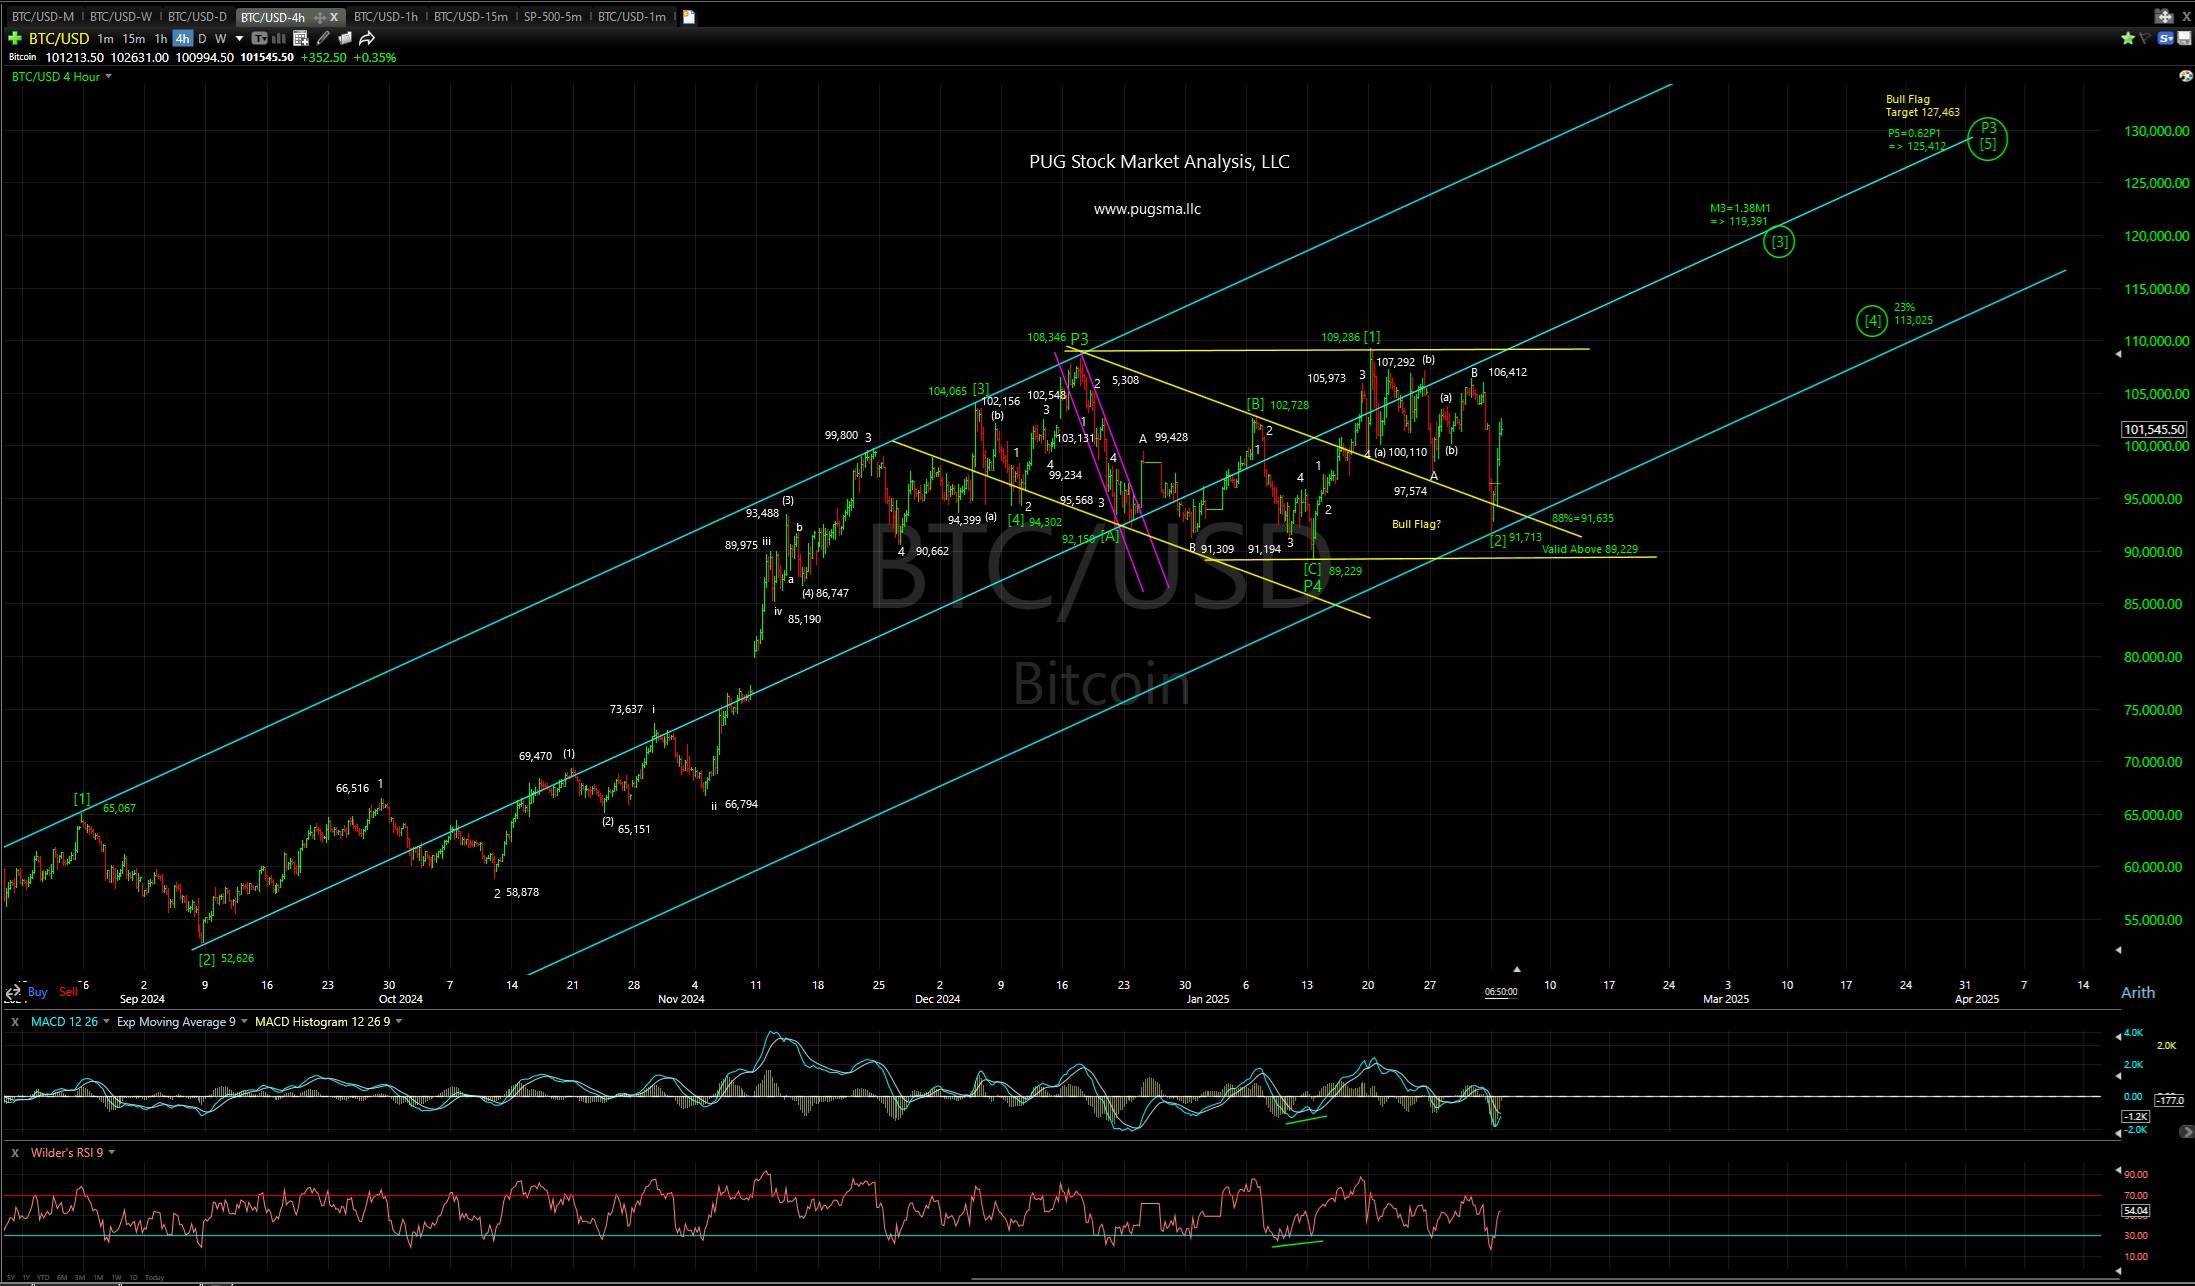This screenshot has height=1286, width=2195.
Task: Activate the D daily timeframe button
Action: [x=201, y=38]
